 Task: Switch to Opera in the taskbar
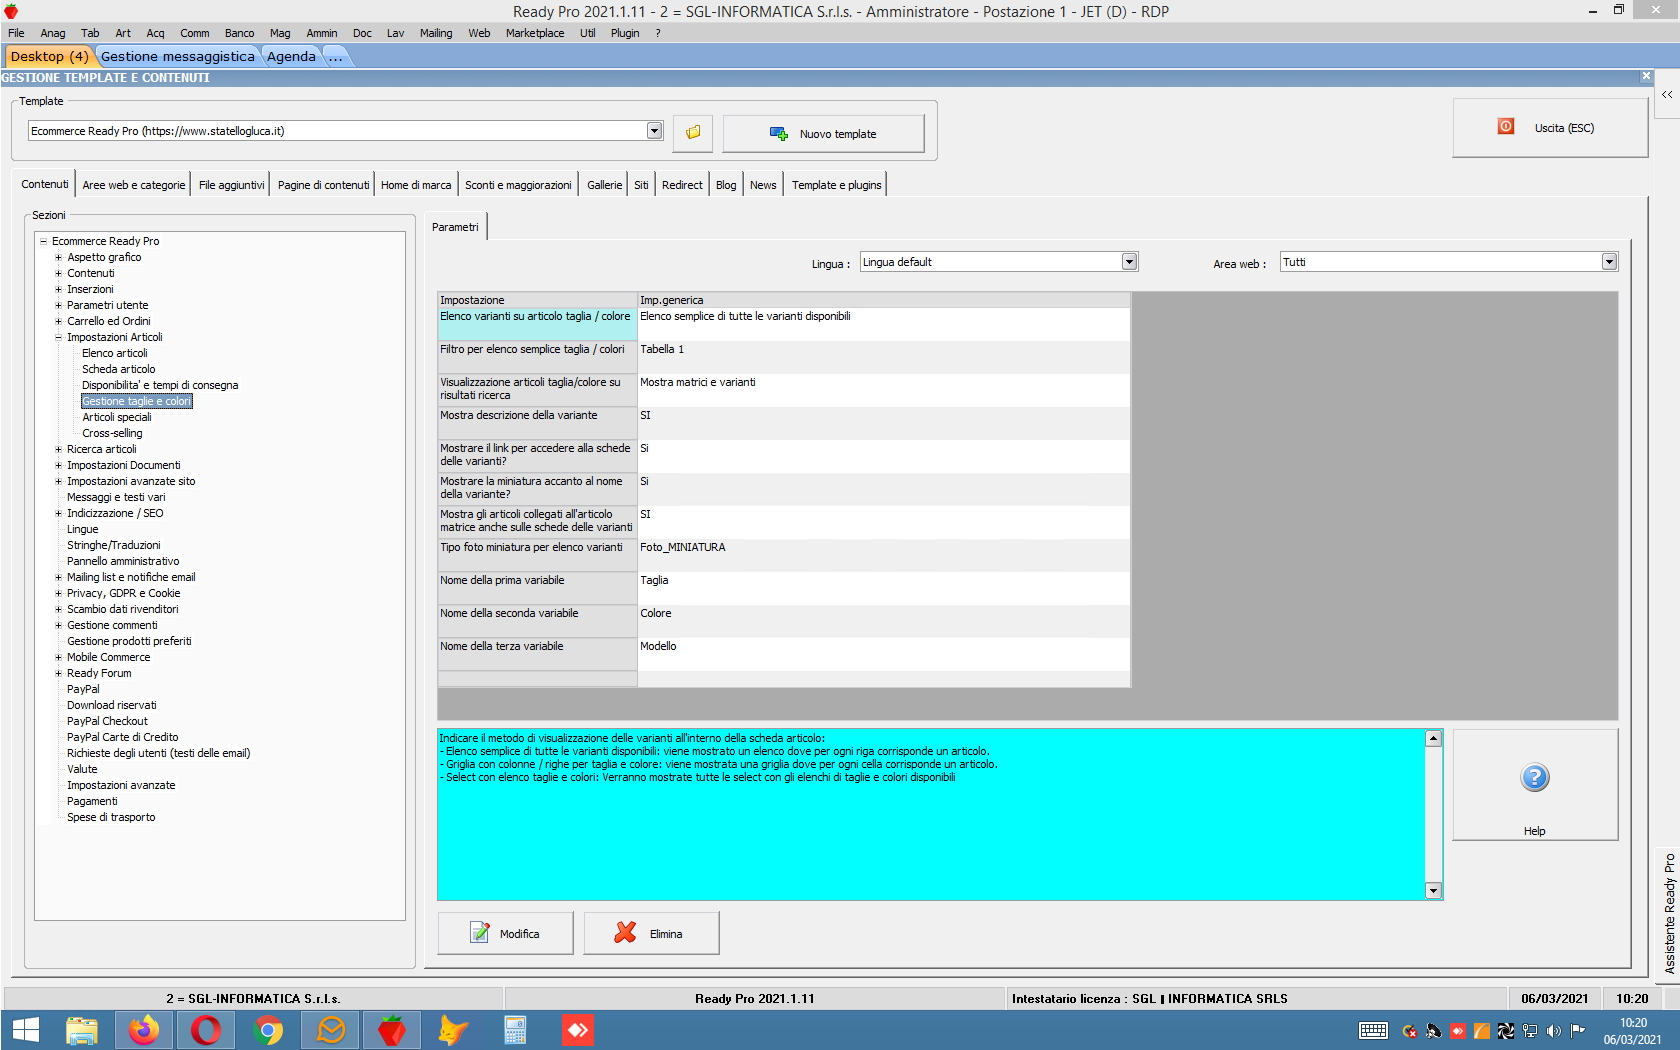[206, 1030]
